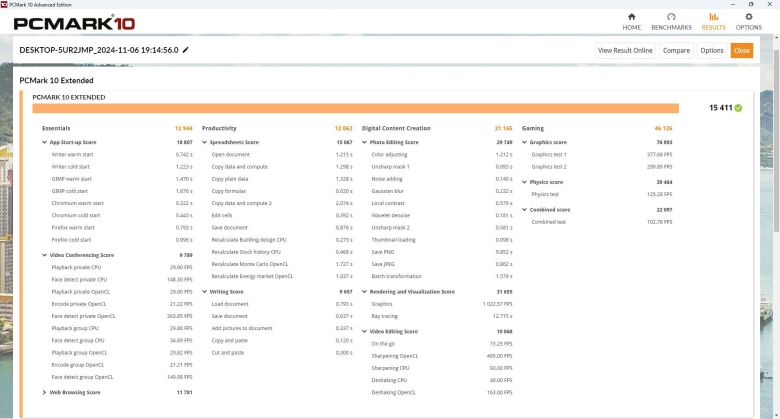Collapse the Video Conferencing Score section
Viewport: 780px width, 419px height.
click(x=44, y=255)
